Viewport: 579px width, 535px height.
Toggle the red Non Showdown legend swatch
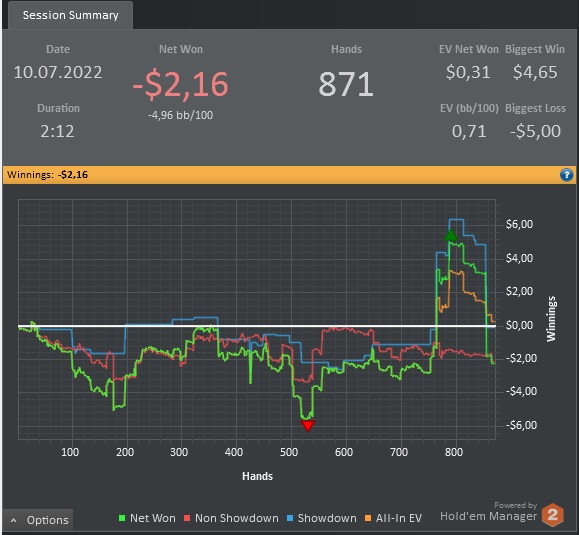point(187,518)
